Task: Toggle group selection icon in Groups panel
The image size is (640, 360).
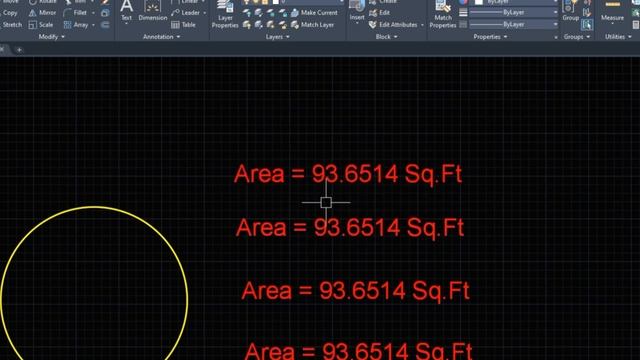Action: pyautogui.click(x=587, y=25)
